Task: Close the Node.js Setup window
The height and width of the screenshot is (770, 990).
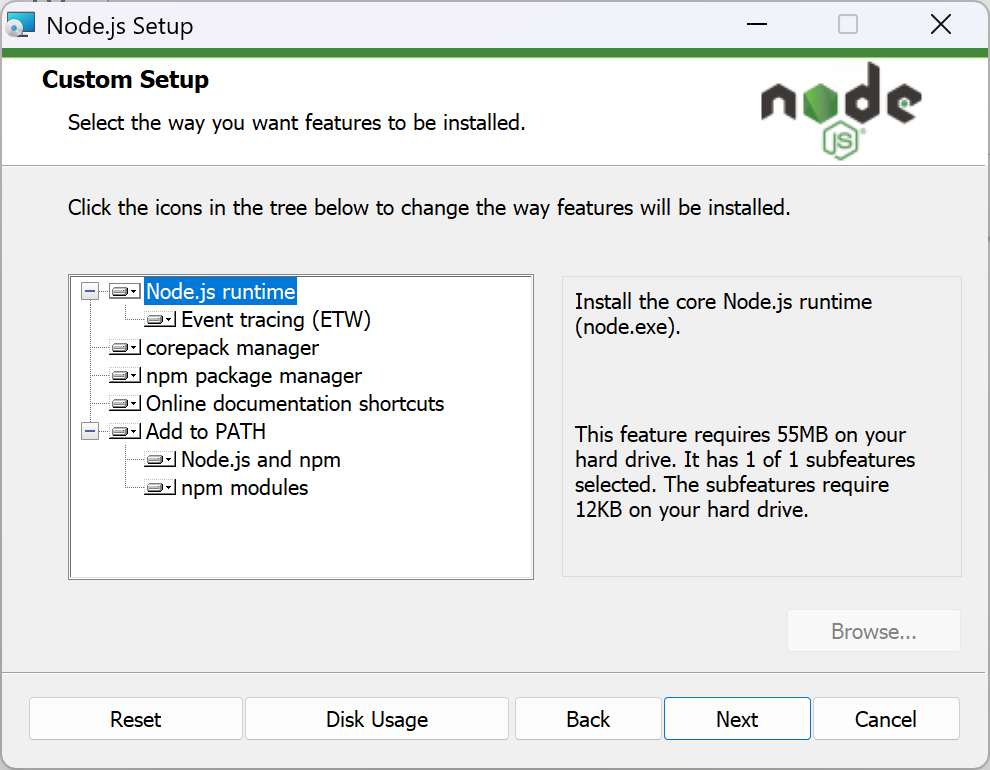Action: pyautogui.click(x=941, y=25)
